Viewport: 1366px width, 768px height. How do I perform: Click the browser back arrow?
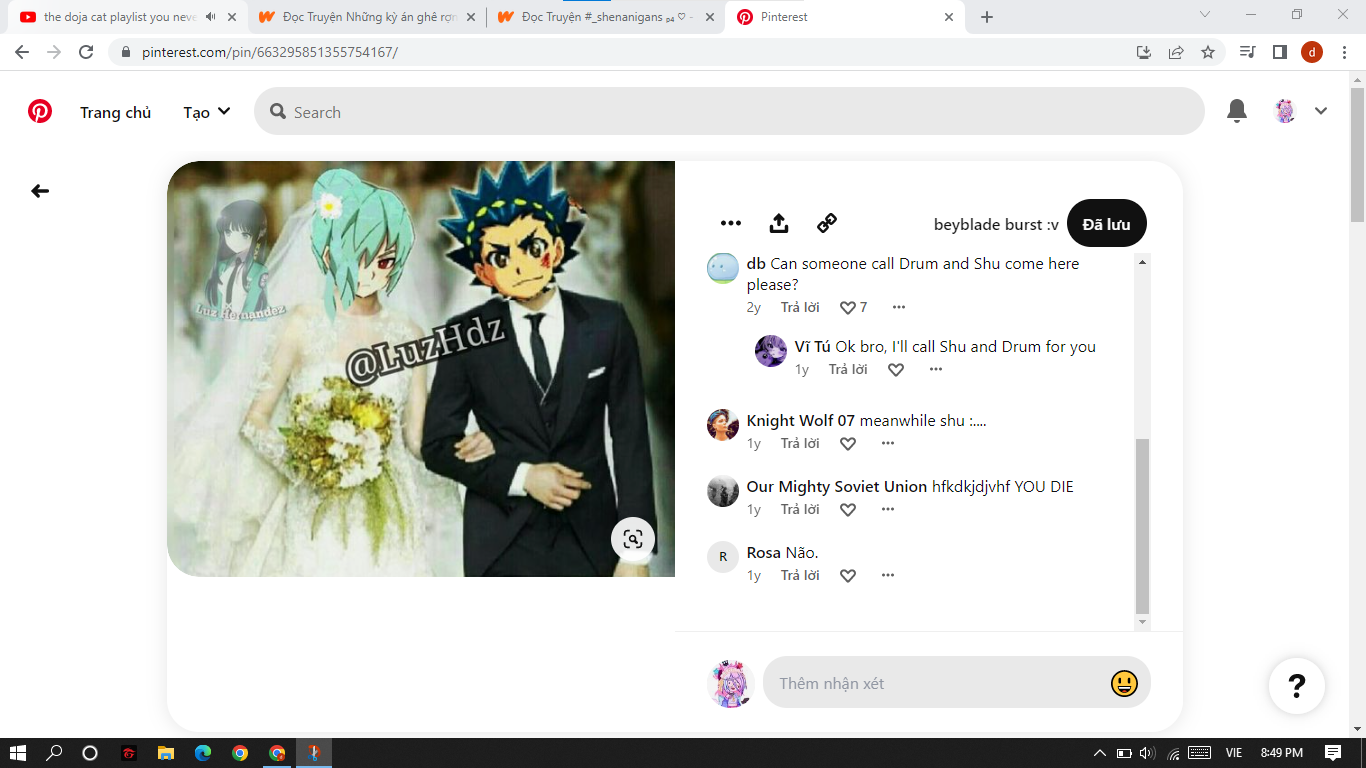(22, 52)
